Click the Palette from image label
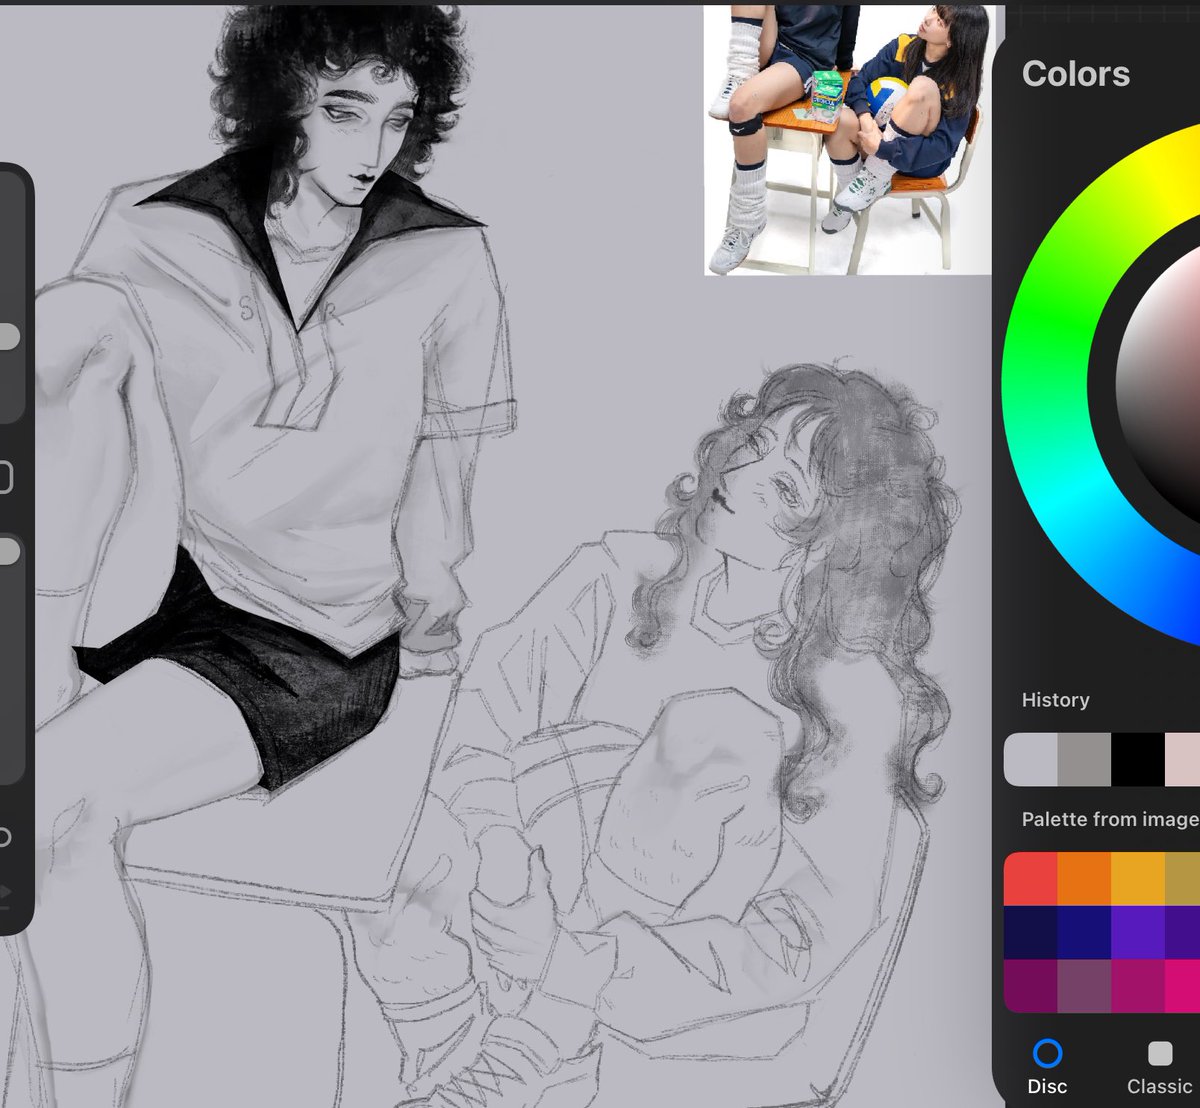The image size is (1200, 1108). click(1110, 819)
